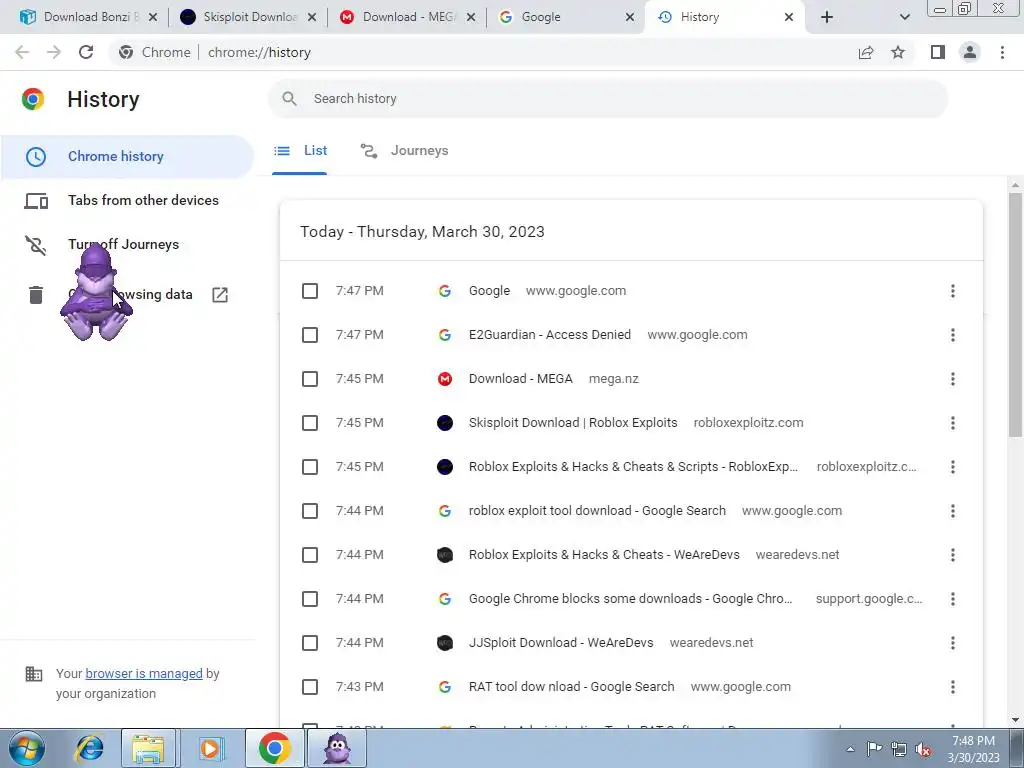Open the Download - MEGA history link
This screenshot has width=1024, height=768.
pos(520,379)
